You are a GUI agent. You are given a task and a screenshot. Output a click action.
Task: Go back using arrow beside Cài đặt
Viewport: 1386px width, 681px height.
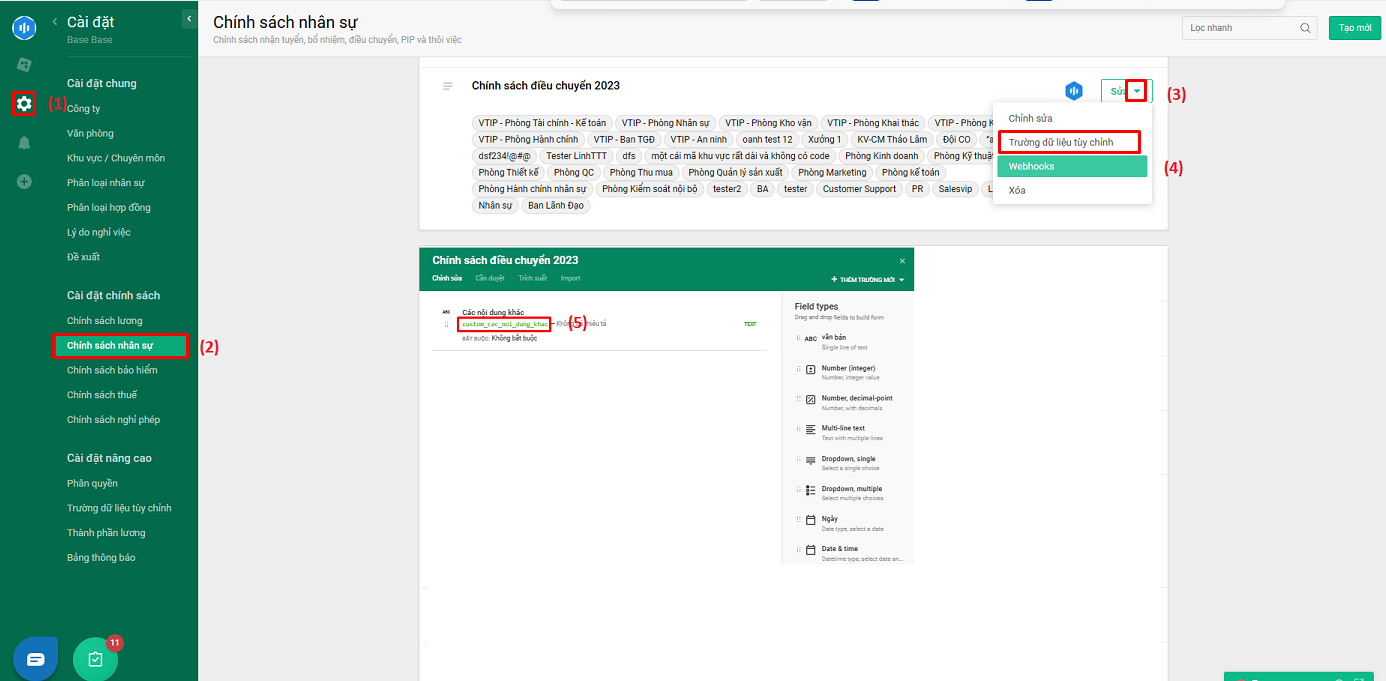(55, 21)
